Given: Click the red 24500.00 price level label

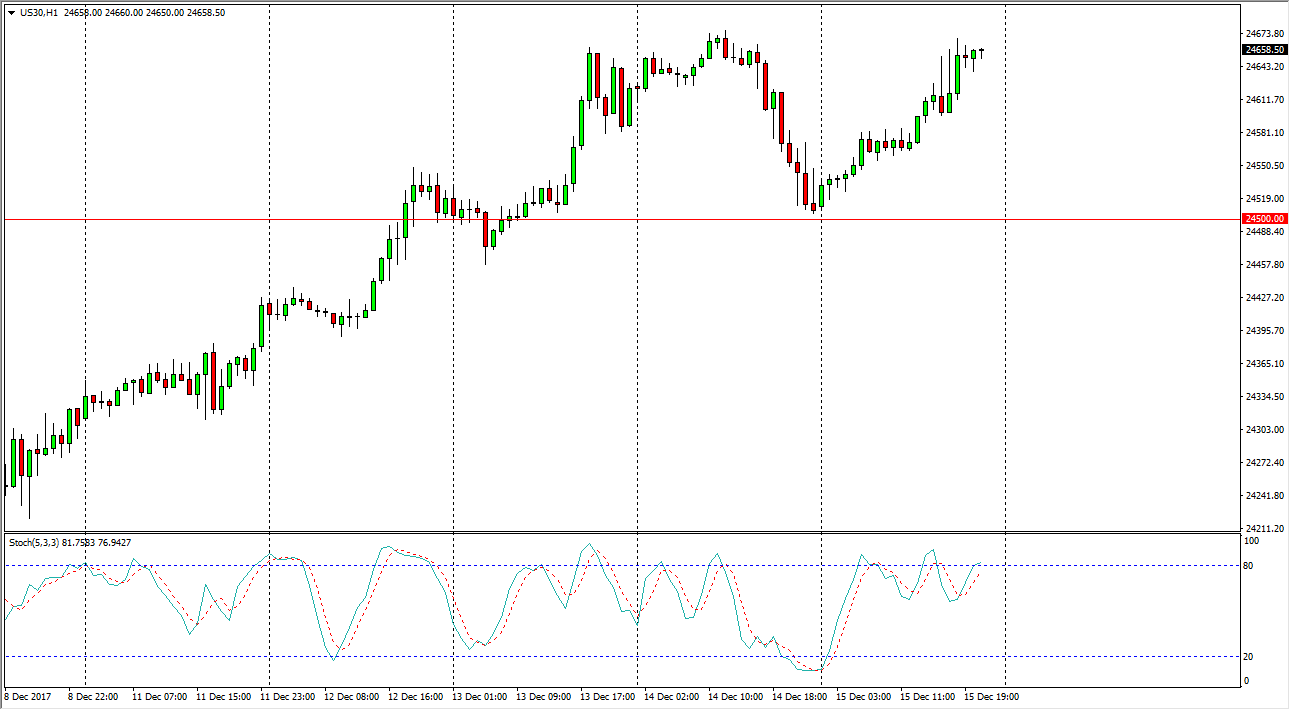Looking at the screenshot, I should coord(1264,219).
